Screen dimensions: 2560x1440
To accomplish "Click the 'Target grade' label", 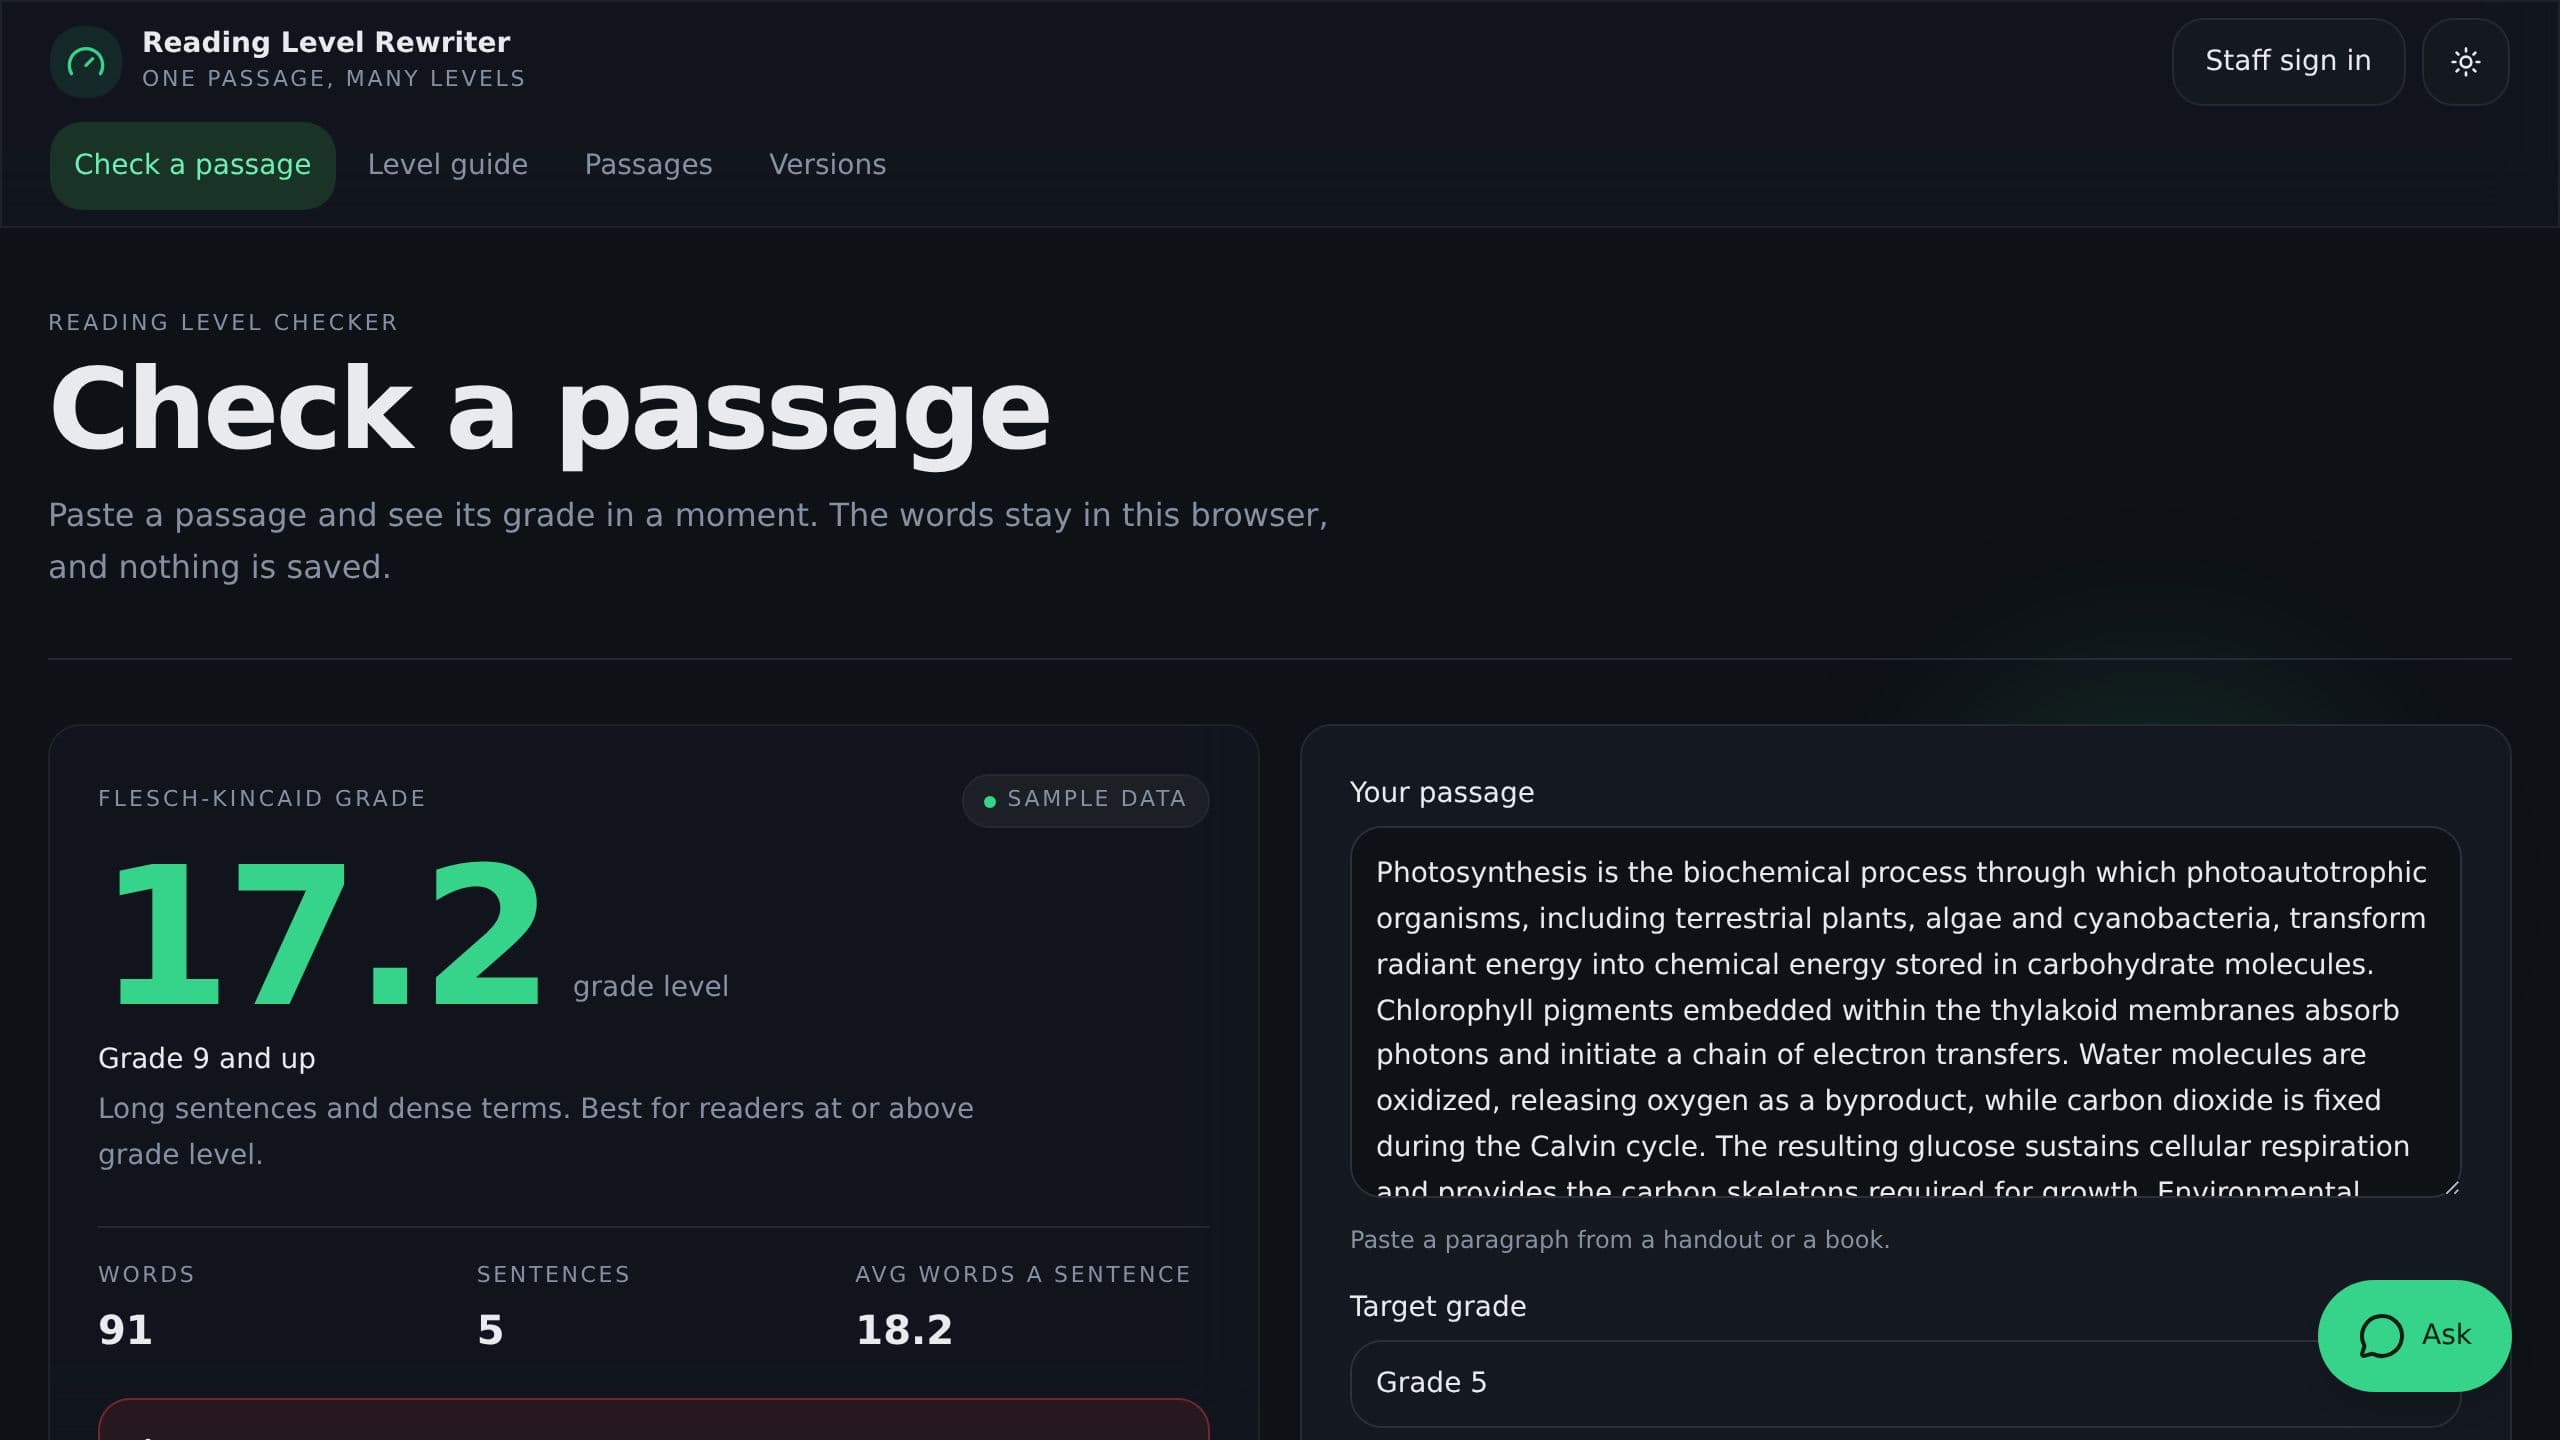I will (x=1437, y=1307).
